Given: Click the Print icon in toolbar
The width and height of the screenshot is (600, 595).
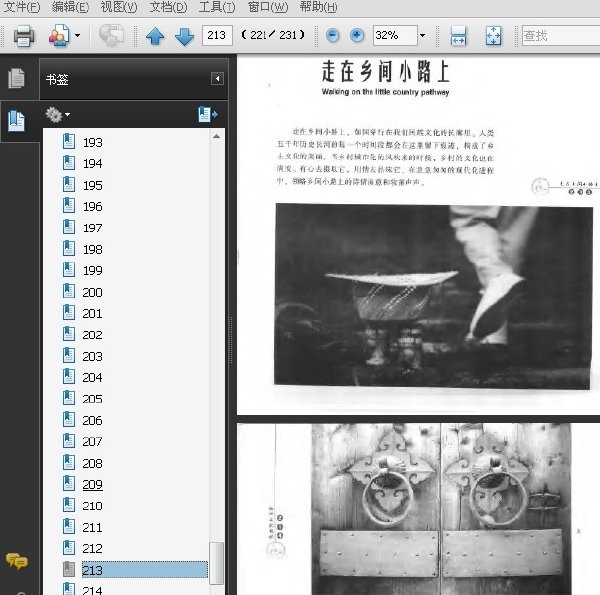Looking at the screenshot, I should click(24, 36).
